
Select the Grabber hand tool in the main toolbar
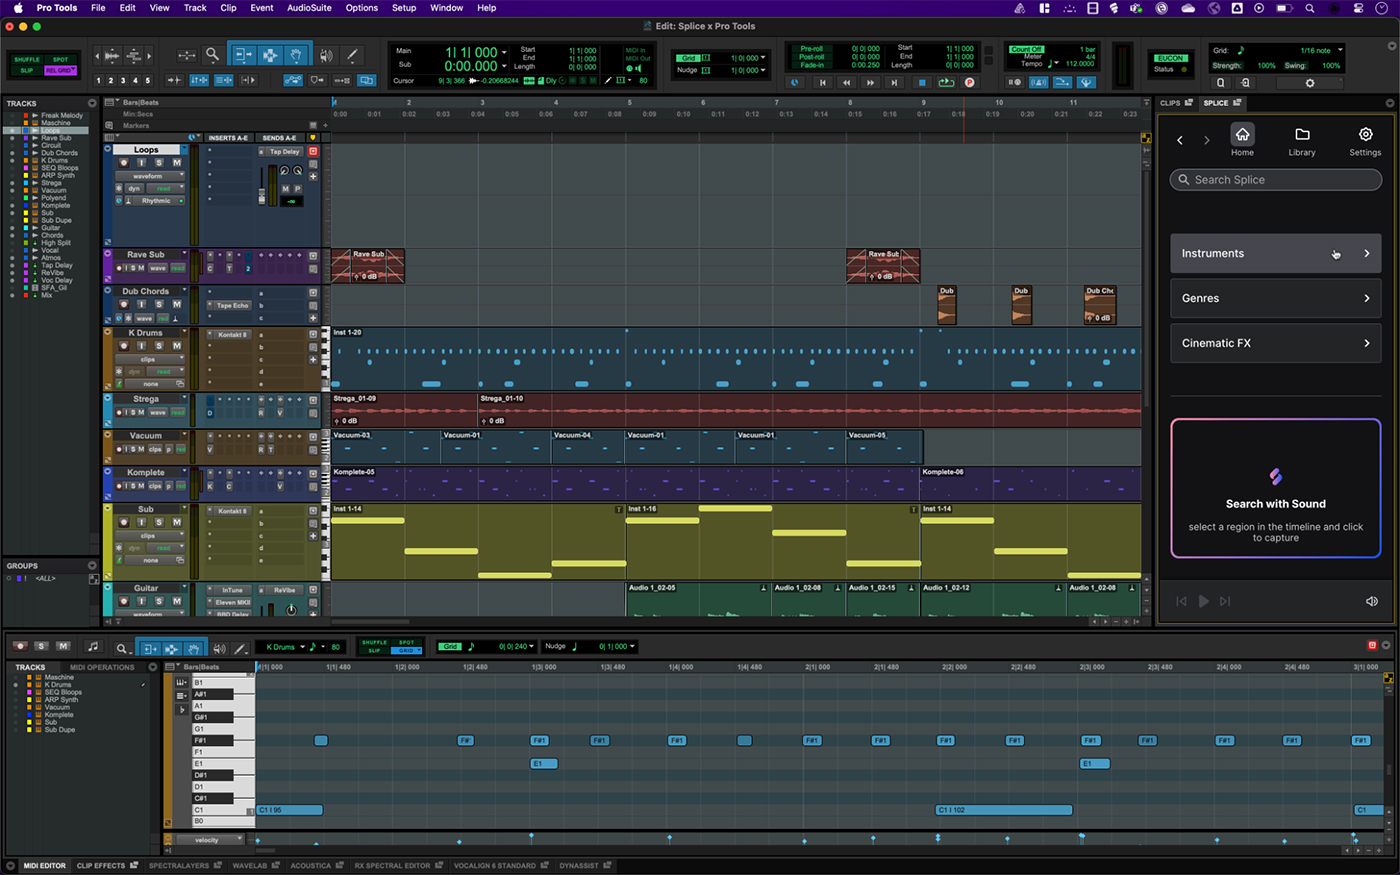click(x=296, y=56)
